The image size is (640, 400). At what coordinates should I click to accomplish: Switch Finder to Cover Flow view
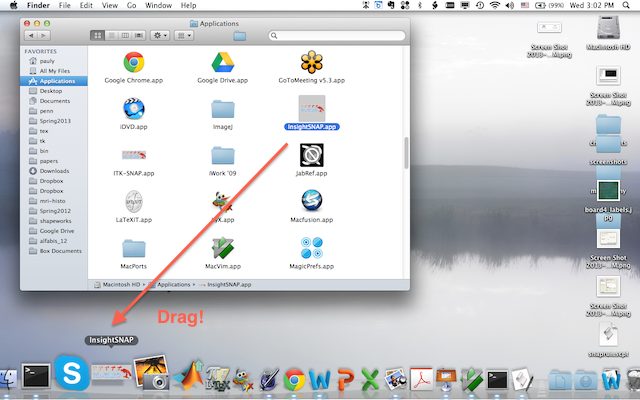[x=139, y=36]
